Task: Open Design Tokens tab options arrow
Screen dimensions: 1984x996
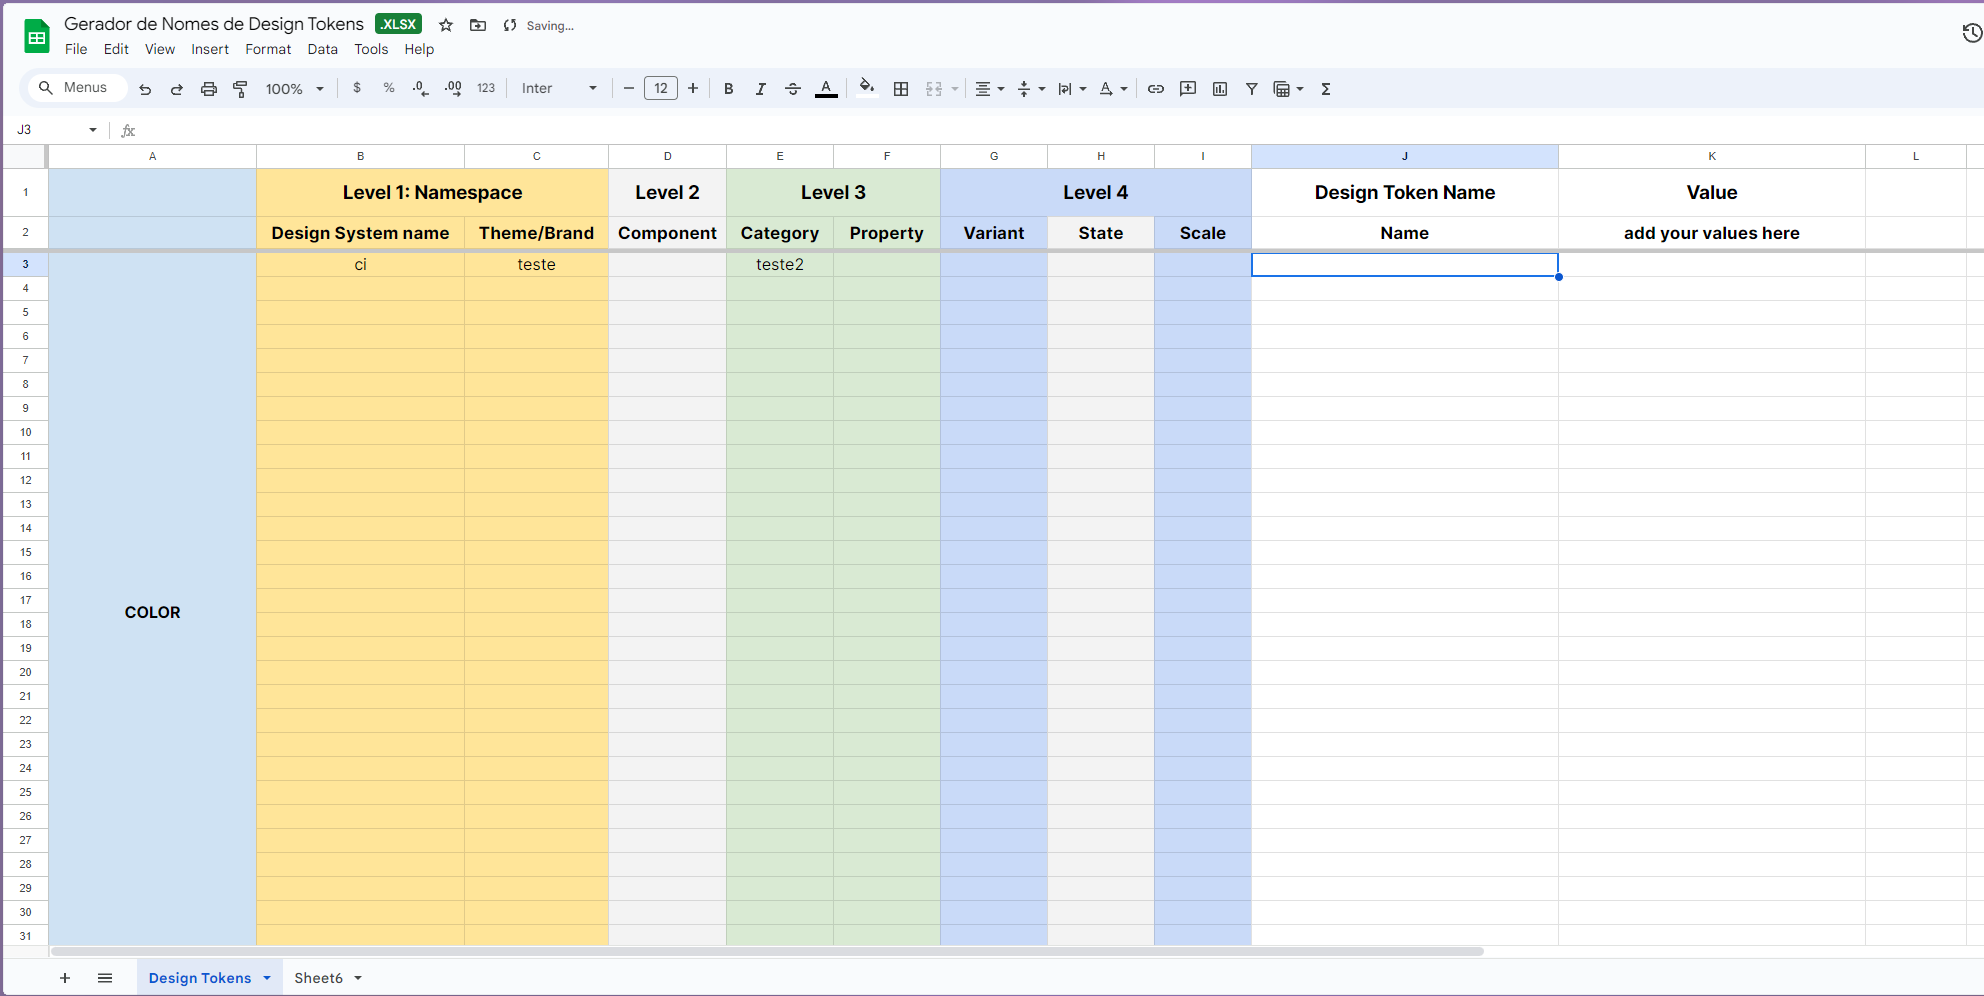Action: click(x=267, y=978)
